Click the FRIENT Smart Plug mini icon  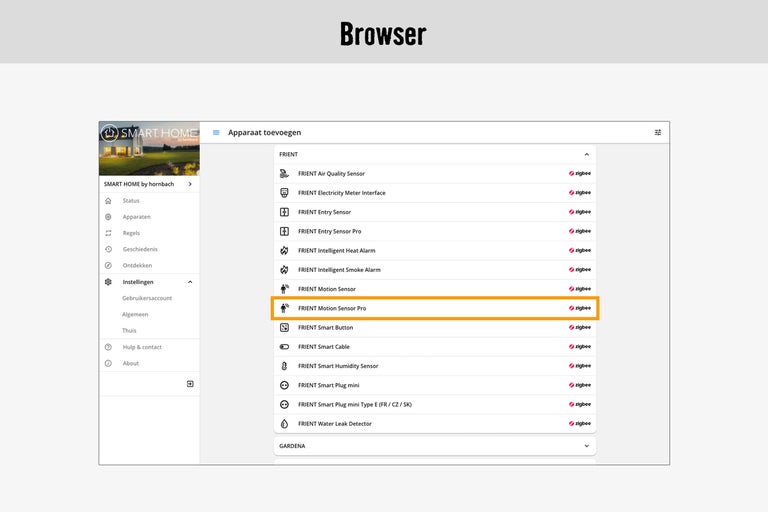click(284, 385)
